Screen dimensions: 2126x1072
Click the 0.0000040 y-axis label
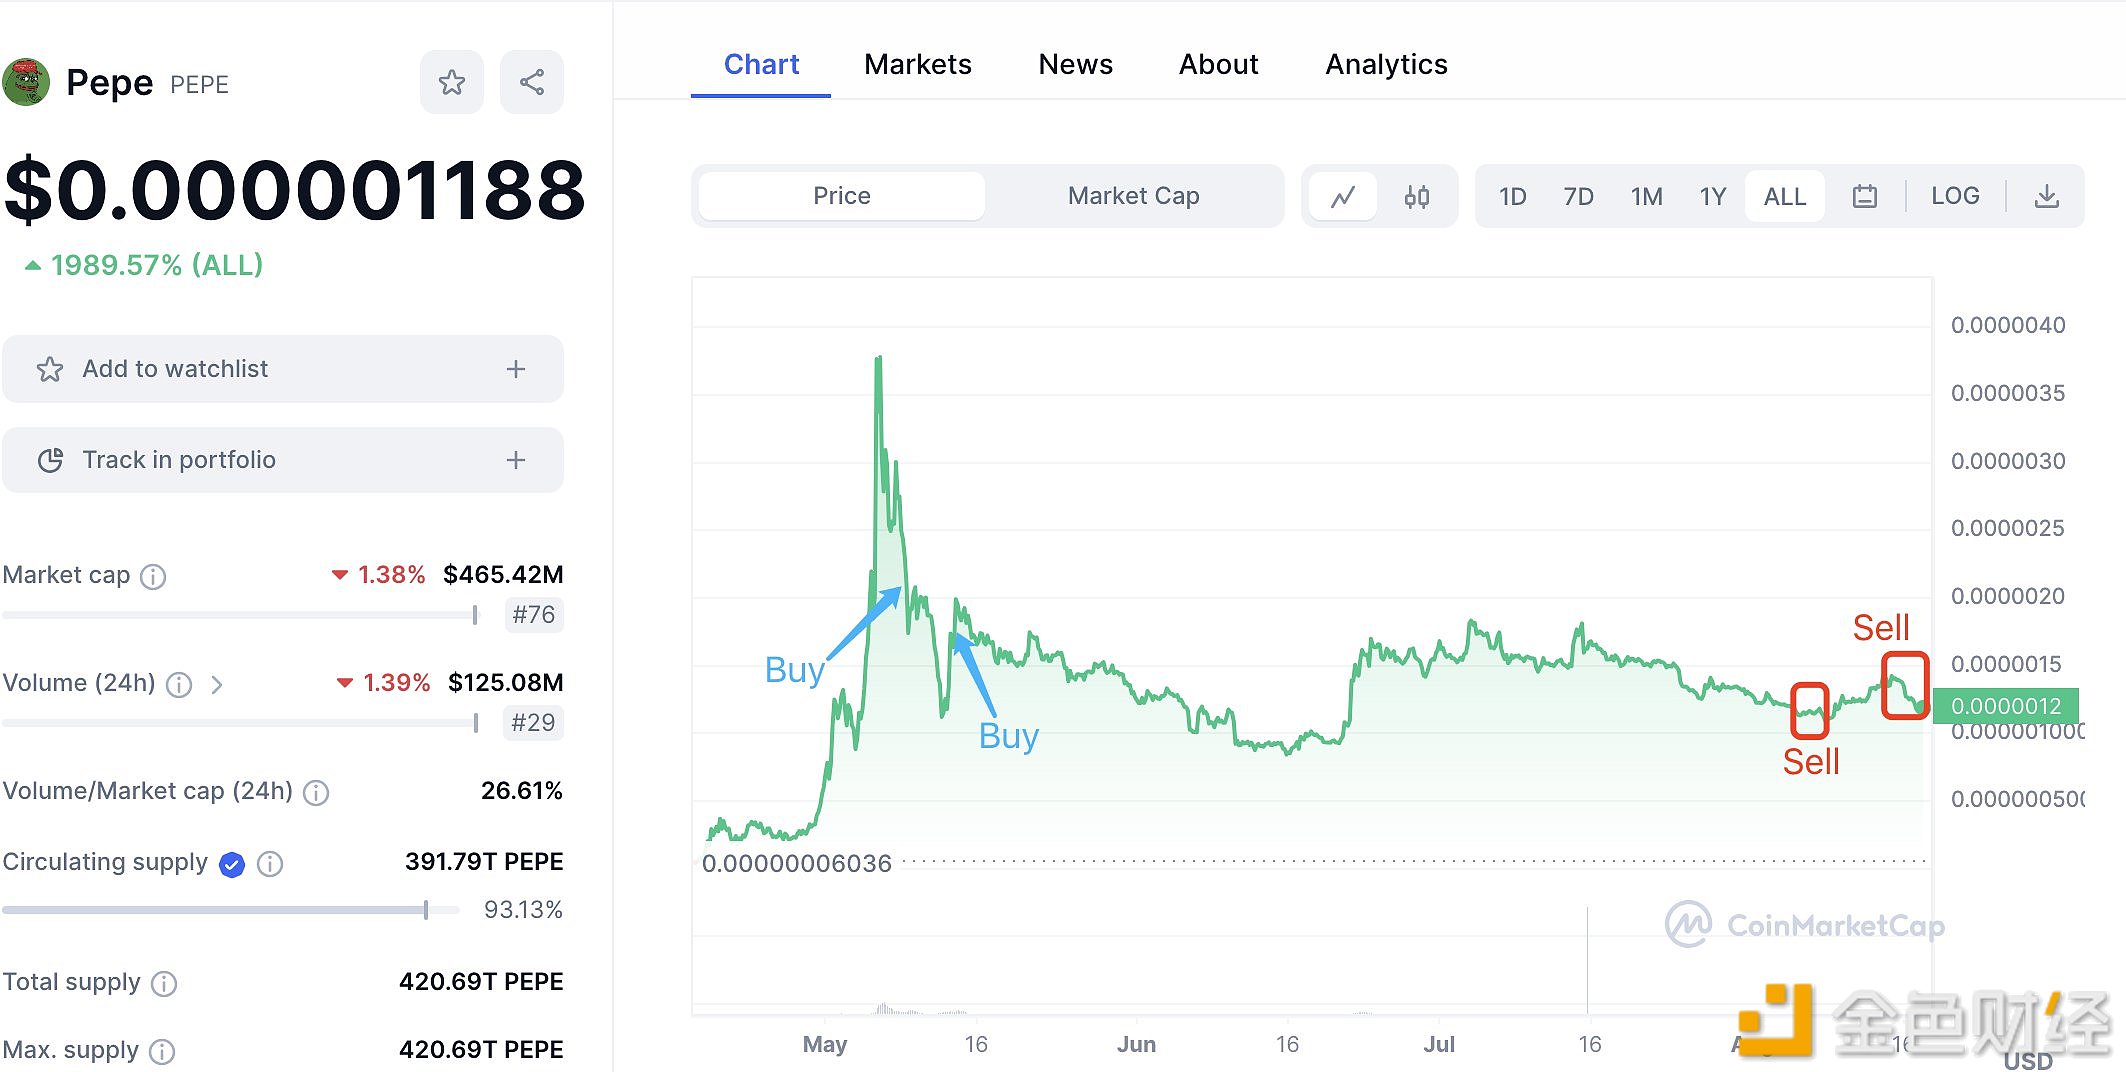[x=2008, y=325]
